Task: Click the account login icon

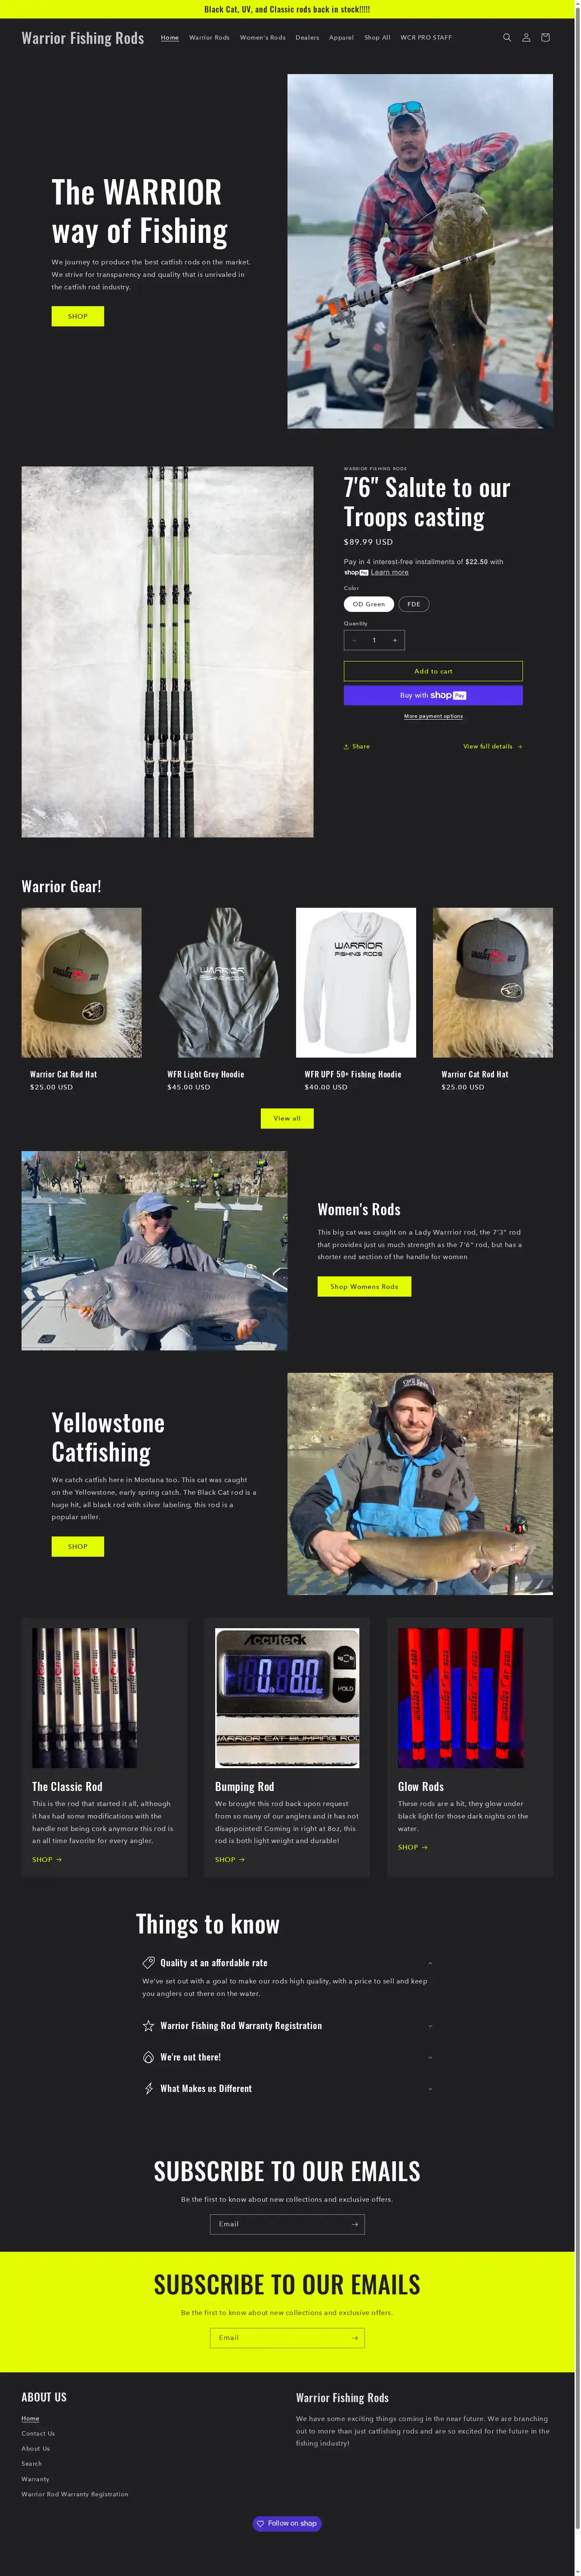Action: 526,38
